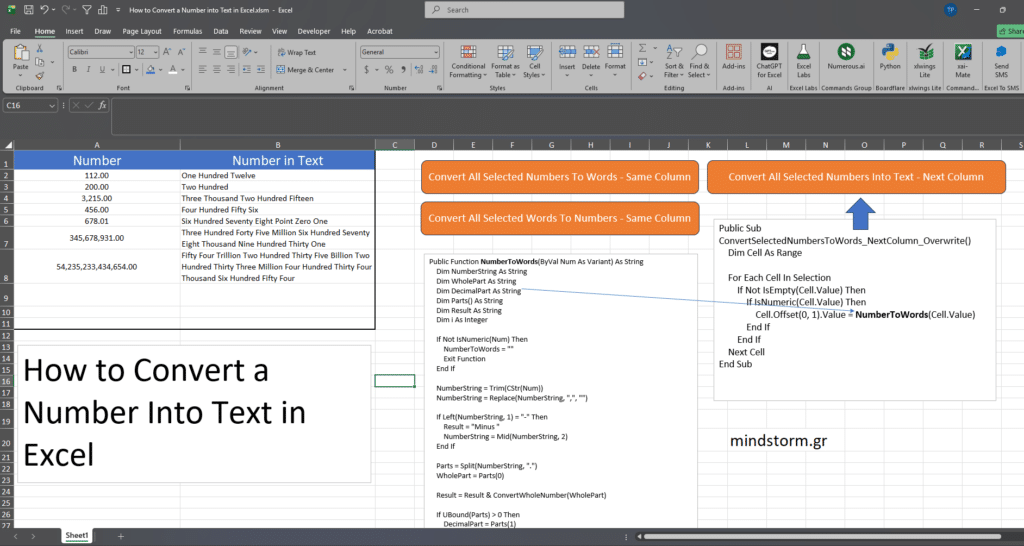Image resolution: width=1024 pixels, height=546 pixels.
Task: Click Increase Decimal icon
Action: 419,69
